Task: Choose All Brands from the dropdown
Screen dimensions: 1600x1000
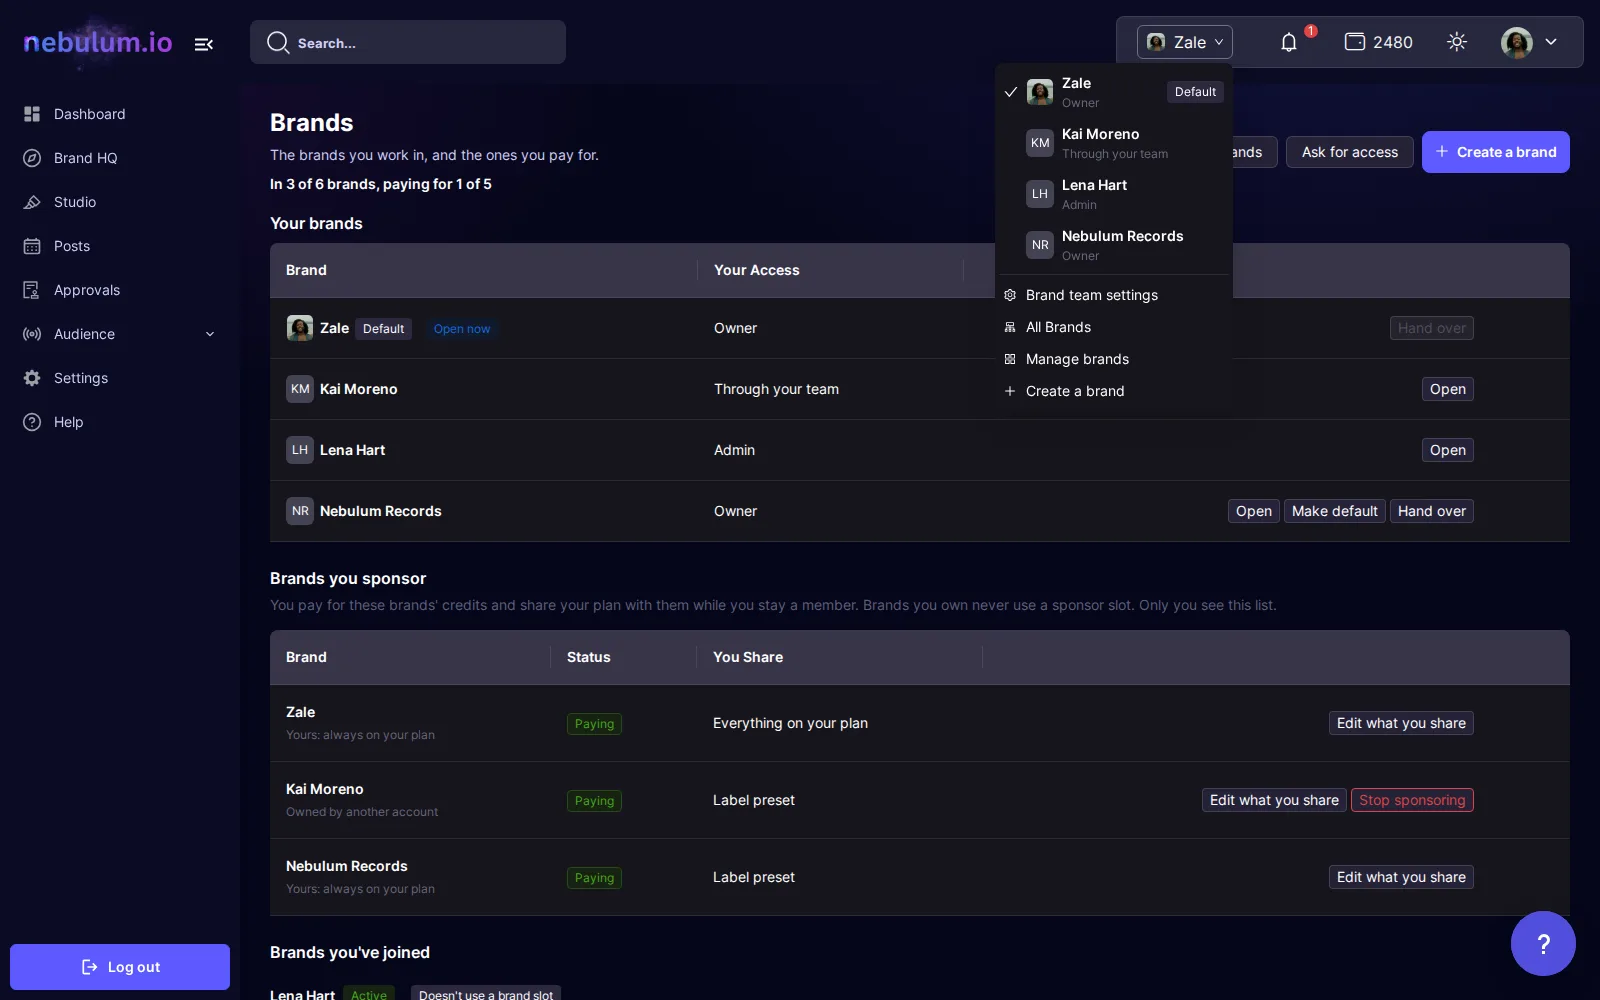Action: 1114,327
